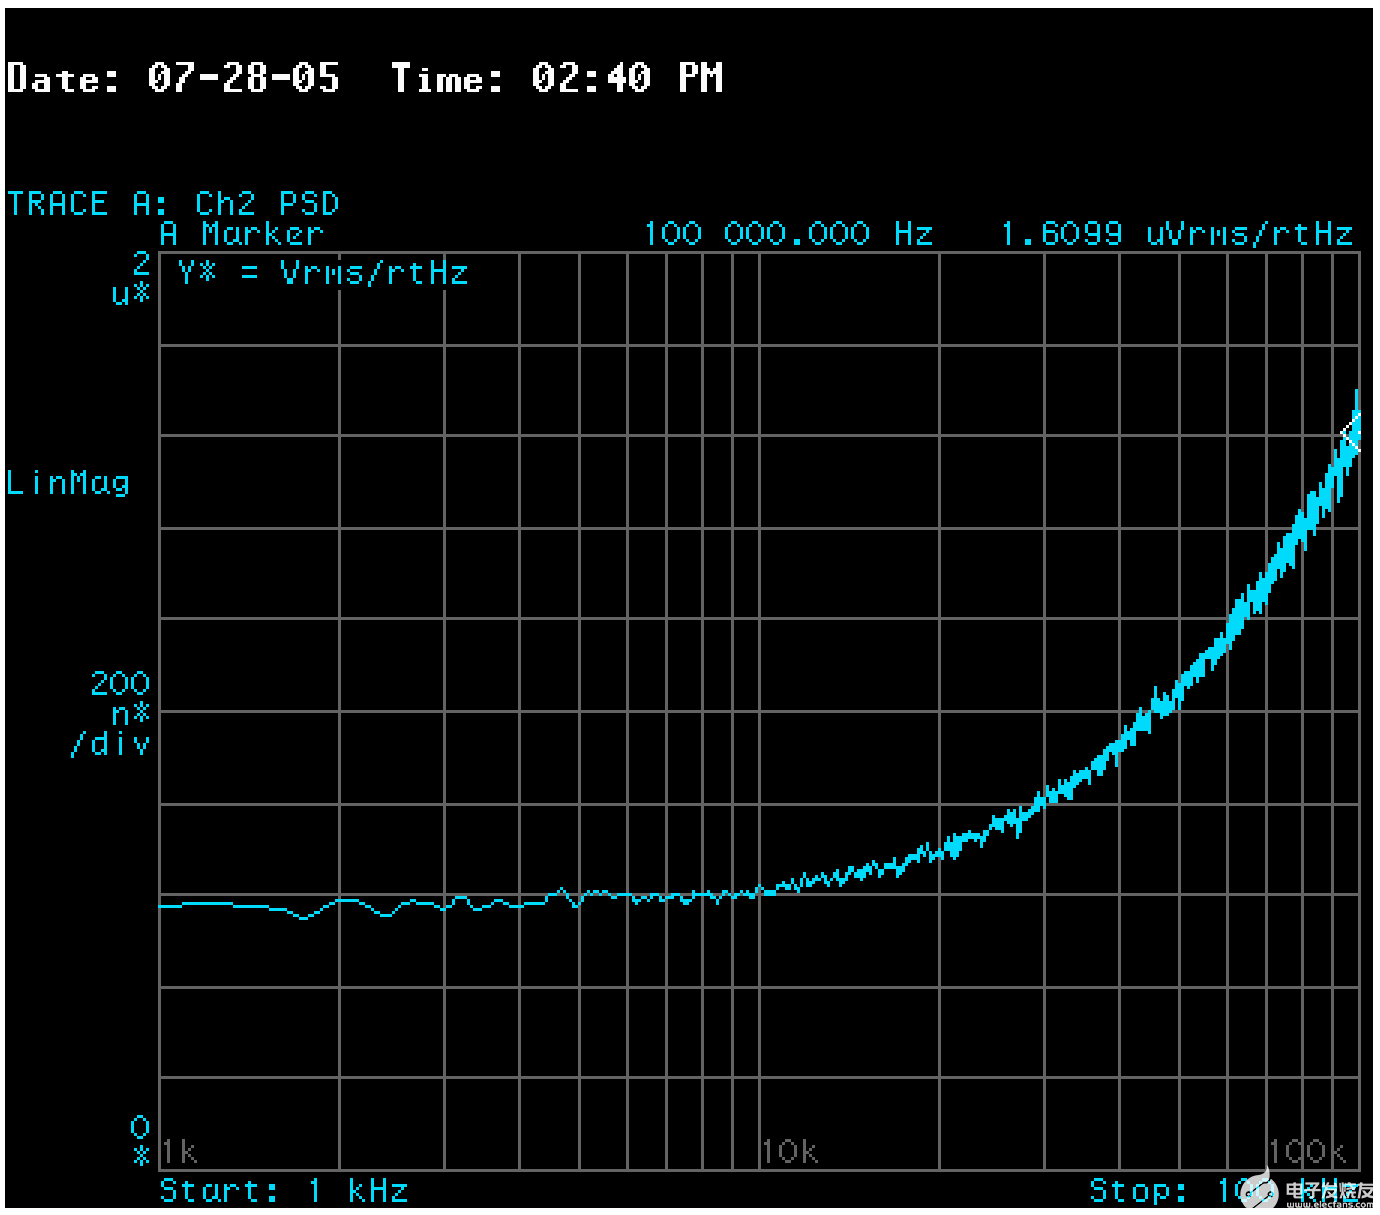
Task: Click the top axis value 2 u*
Action: (x=132, y=278)
